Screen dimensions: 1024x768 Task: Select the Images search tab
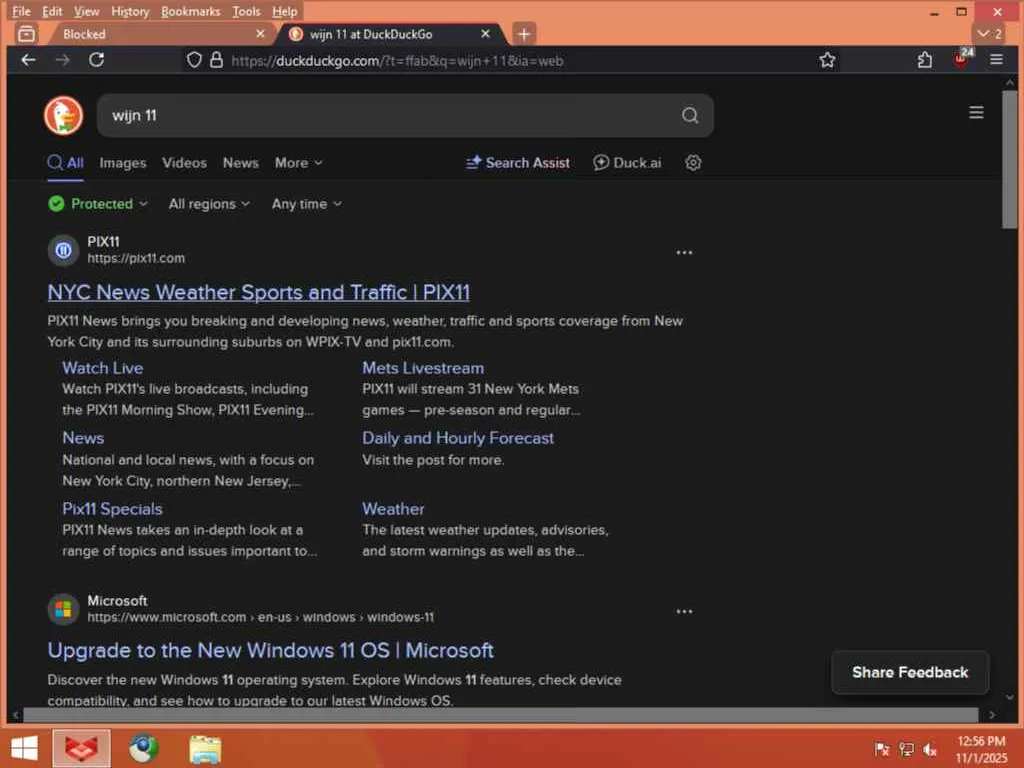tap(123, 163)
